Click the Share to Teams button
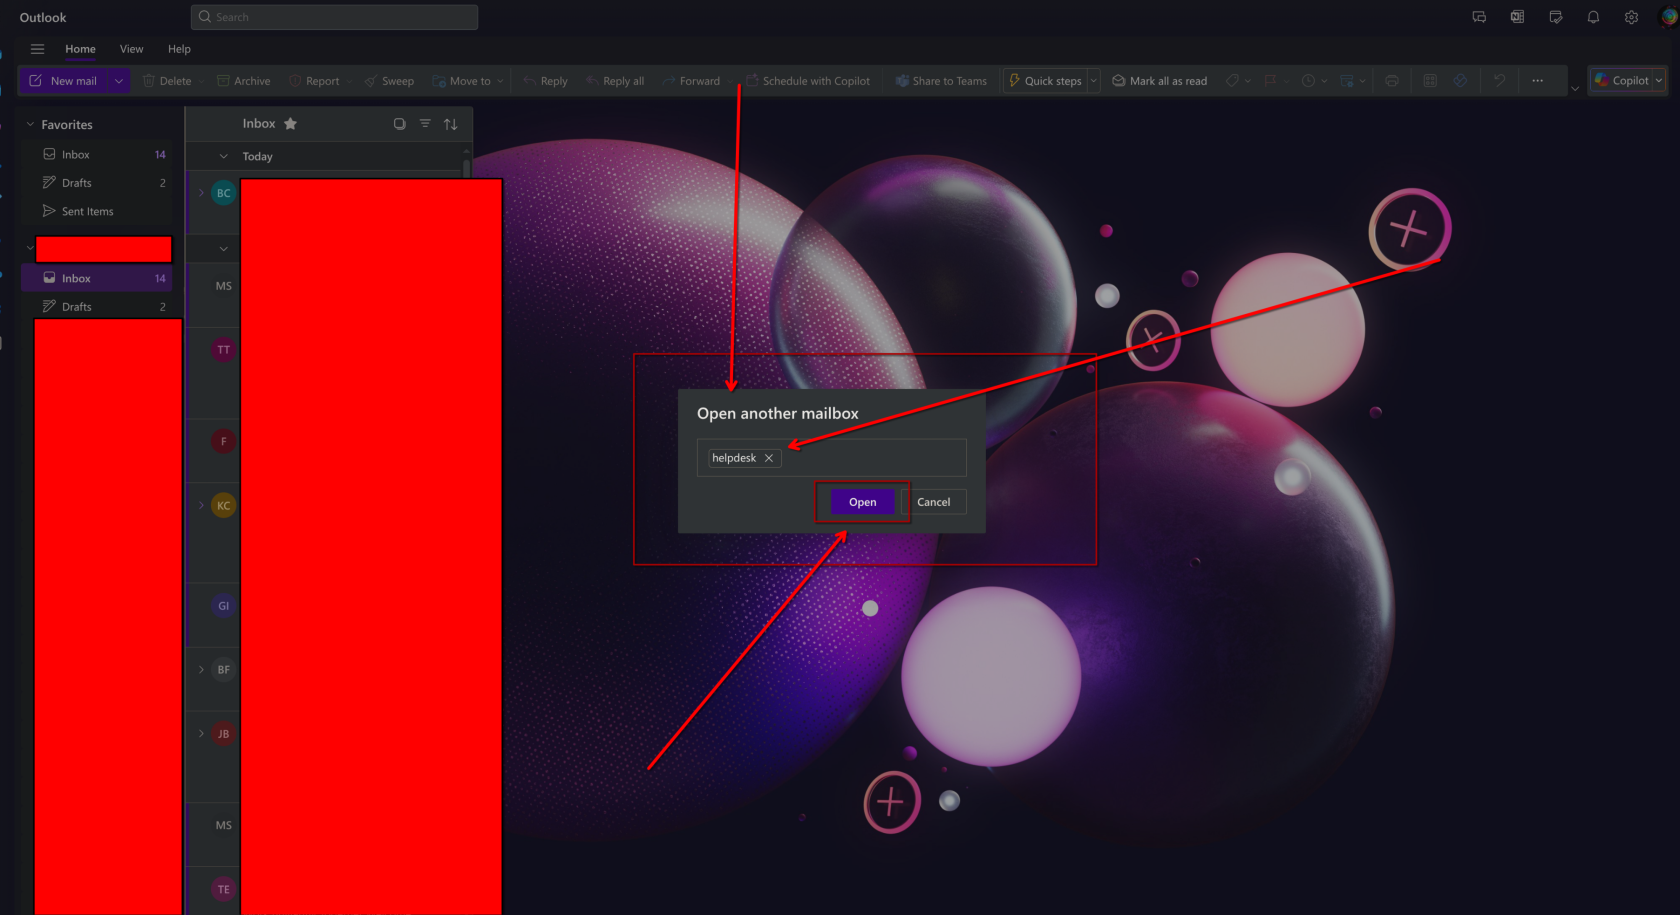 click(941, 81)
